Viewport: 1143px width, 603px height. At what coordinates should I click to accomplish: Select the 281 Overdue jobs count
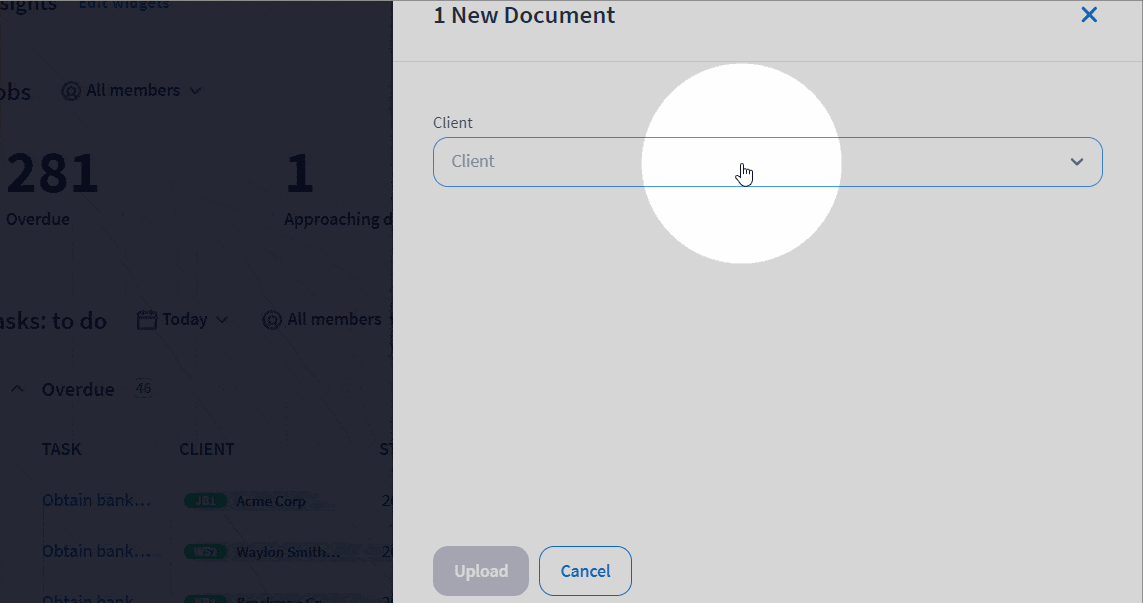click(x=52, y=175)
